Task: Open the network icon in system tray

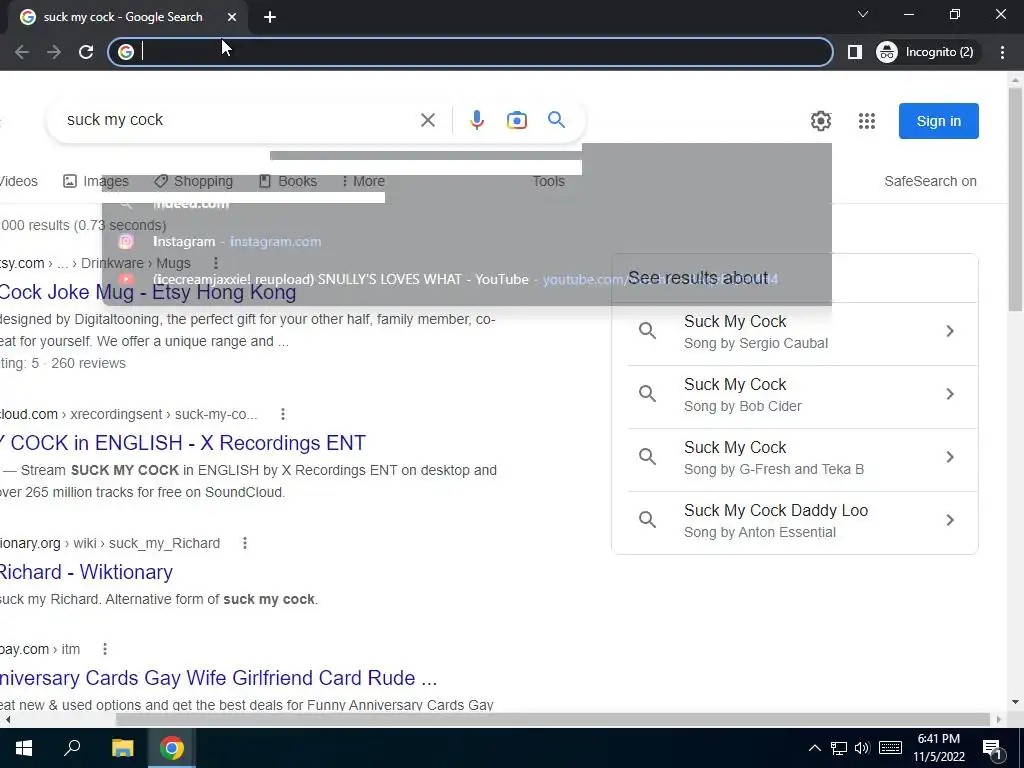Action: [x=839, y=748]
